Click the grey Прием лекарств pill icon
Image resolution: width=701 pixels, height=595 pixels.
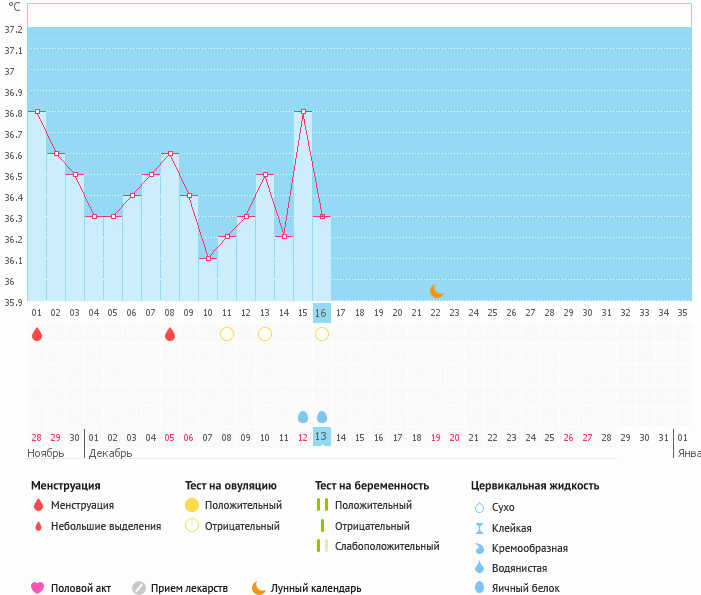pos(139,588)
